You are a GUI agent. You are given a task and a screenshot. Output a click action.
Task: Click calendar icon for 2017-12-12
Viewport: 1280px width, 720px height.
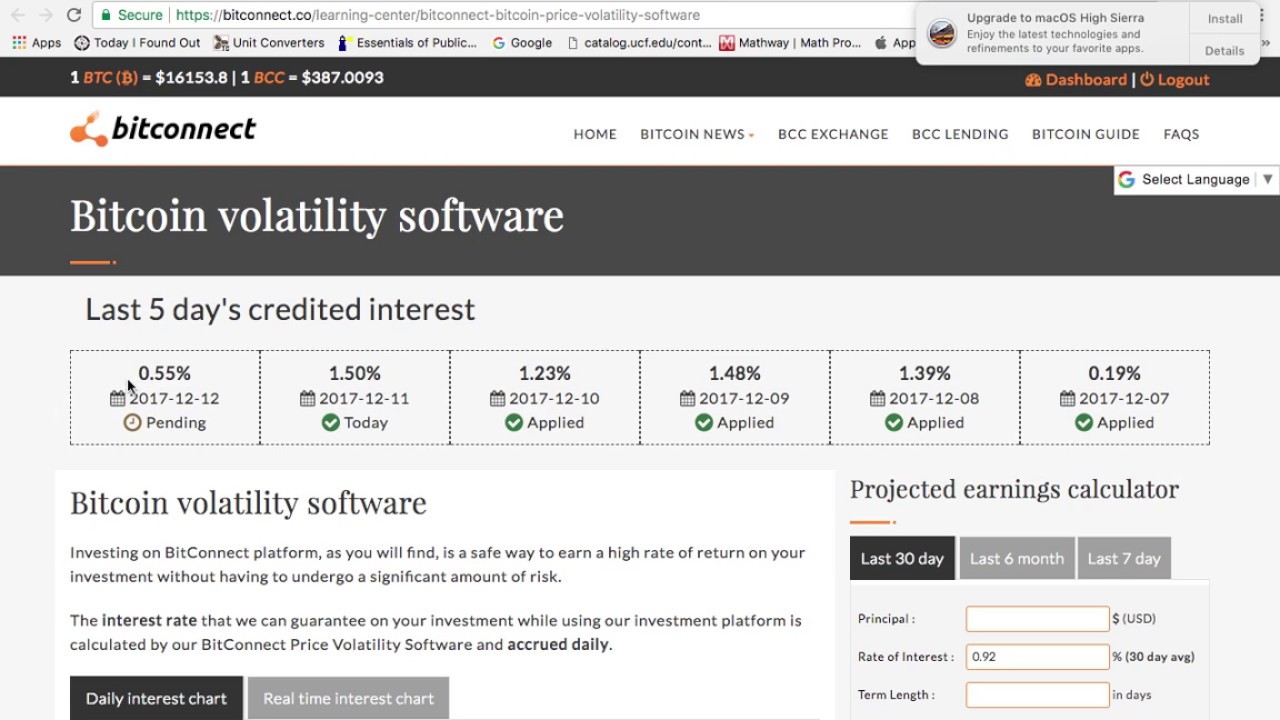point(117,398)
